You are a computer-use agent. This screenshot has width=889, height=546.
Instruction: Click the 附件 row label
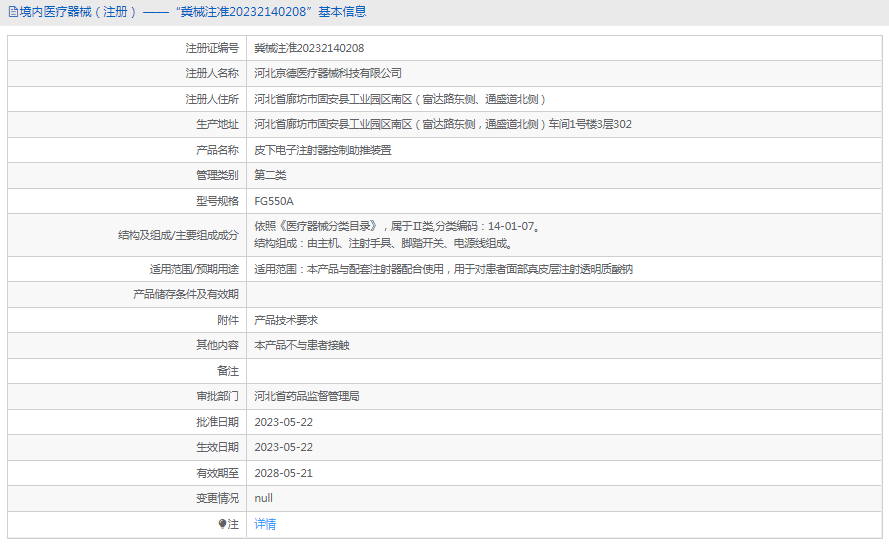click(228, 320)
